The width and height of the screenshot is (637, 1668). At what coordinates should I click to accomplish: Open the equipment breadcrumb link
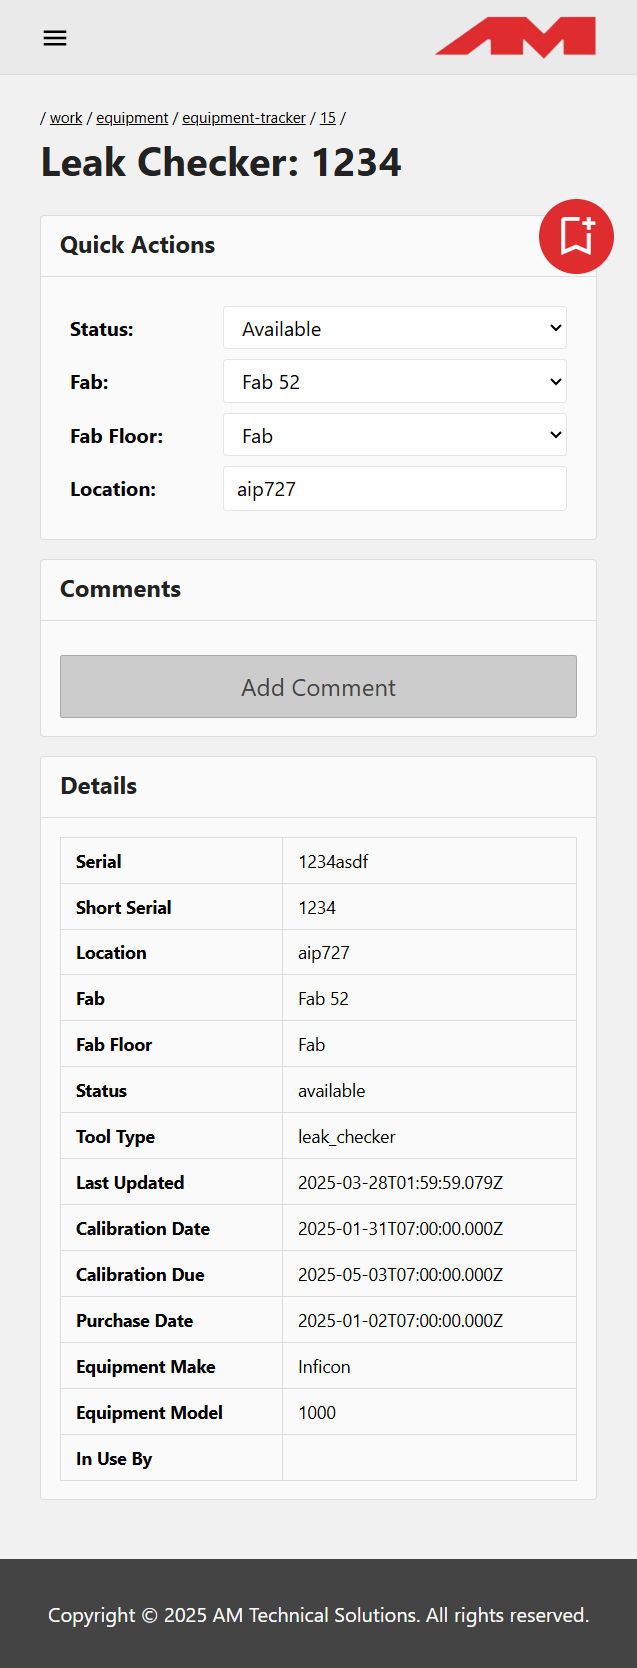(x=132, y=118)
